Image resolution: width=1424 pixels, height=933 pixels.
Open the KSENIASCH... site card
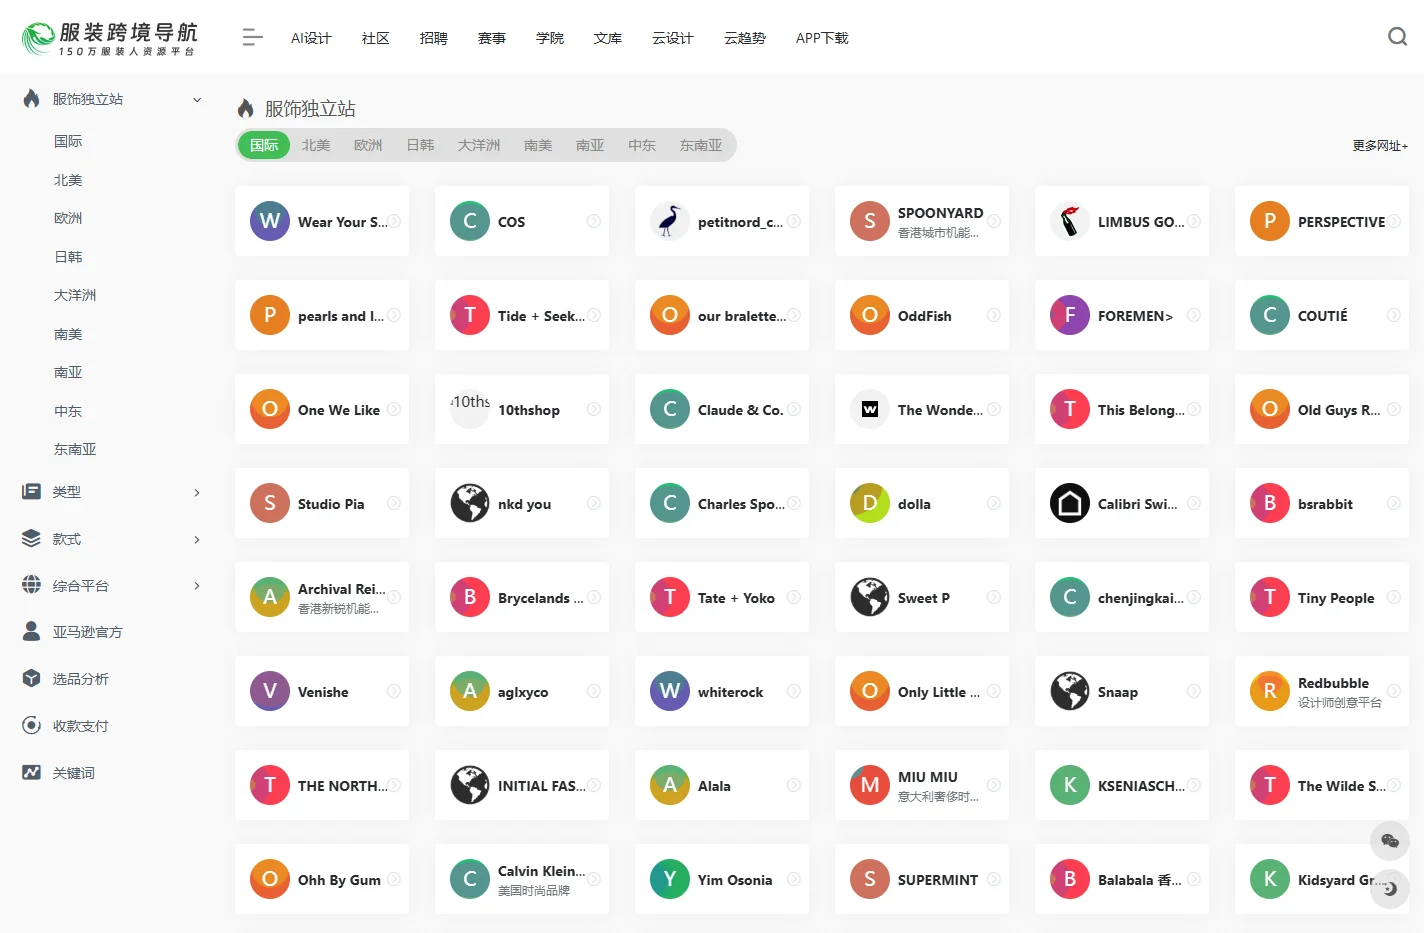[x=1122, y=785]
